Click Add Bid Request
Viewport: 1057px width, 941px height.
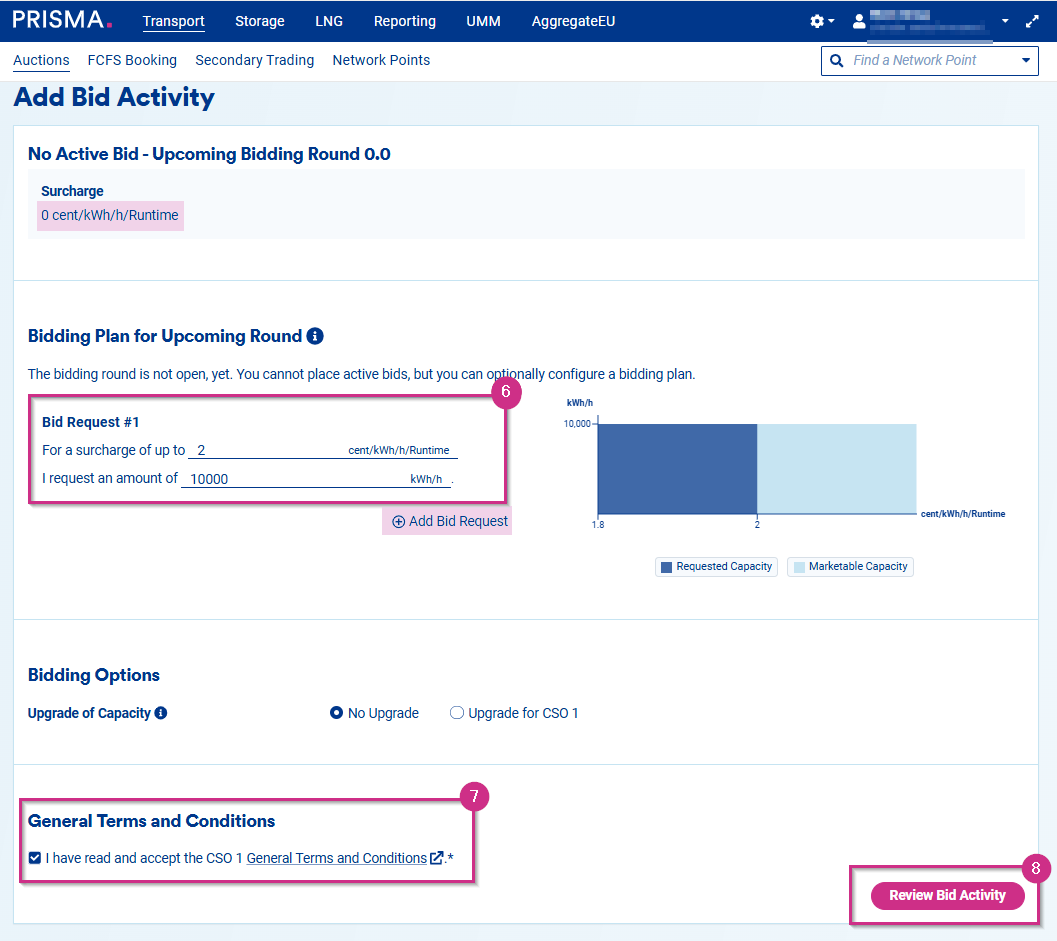(x=449, y=521)
